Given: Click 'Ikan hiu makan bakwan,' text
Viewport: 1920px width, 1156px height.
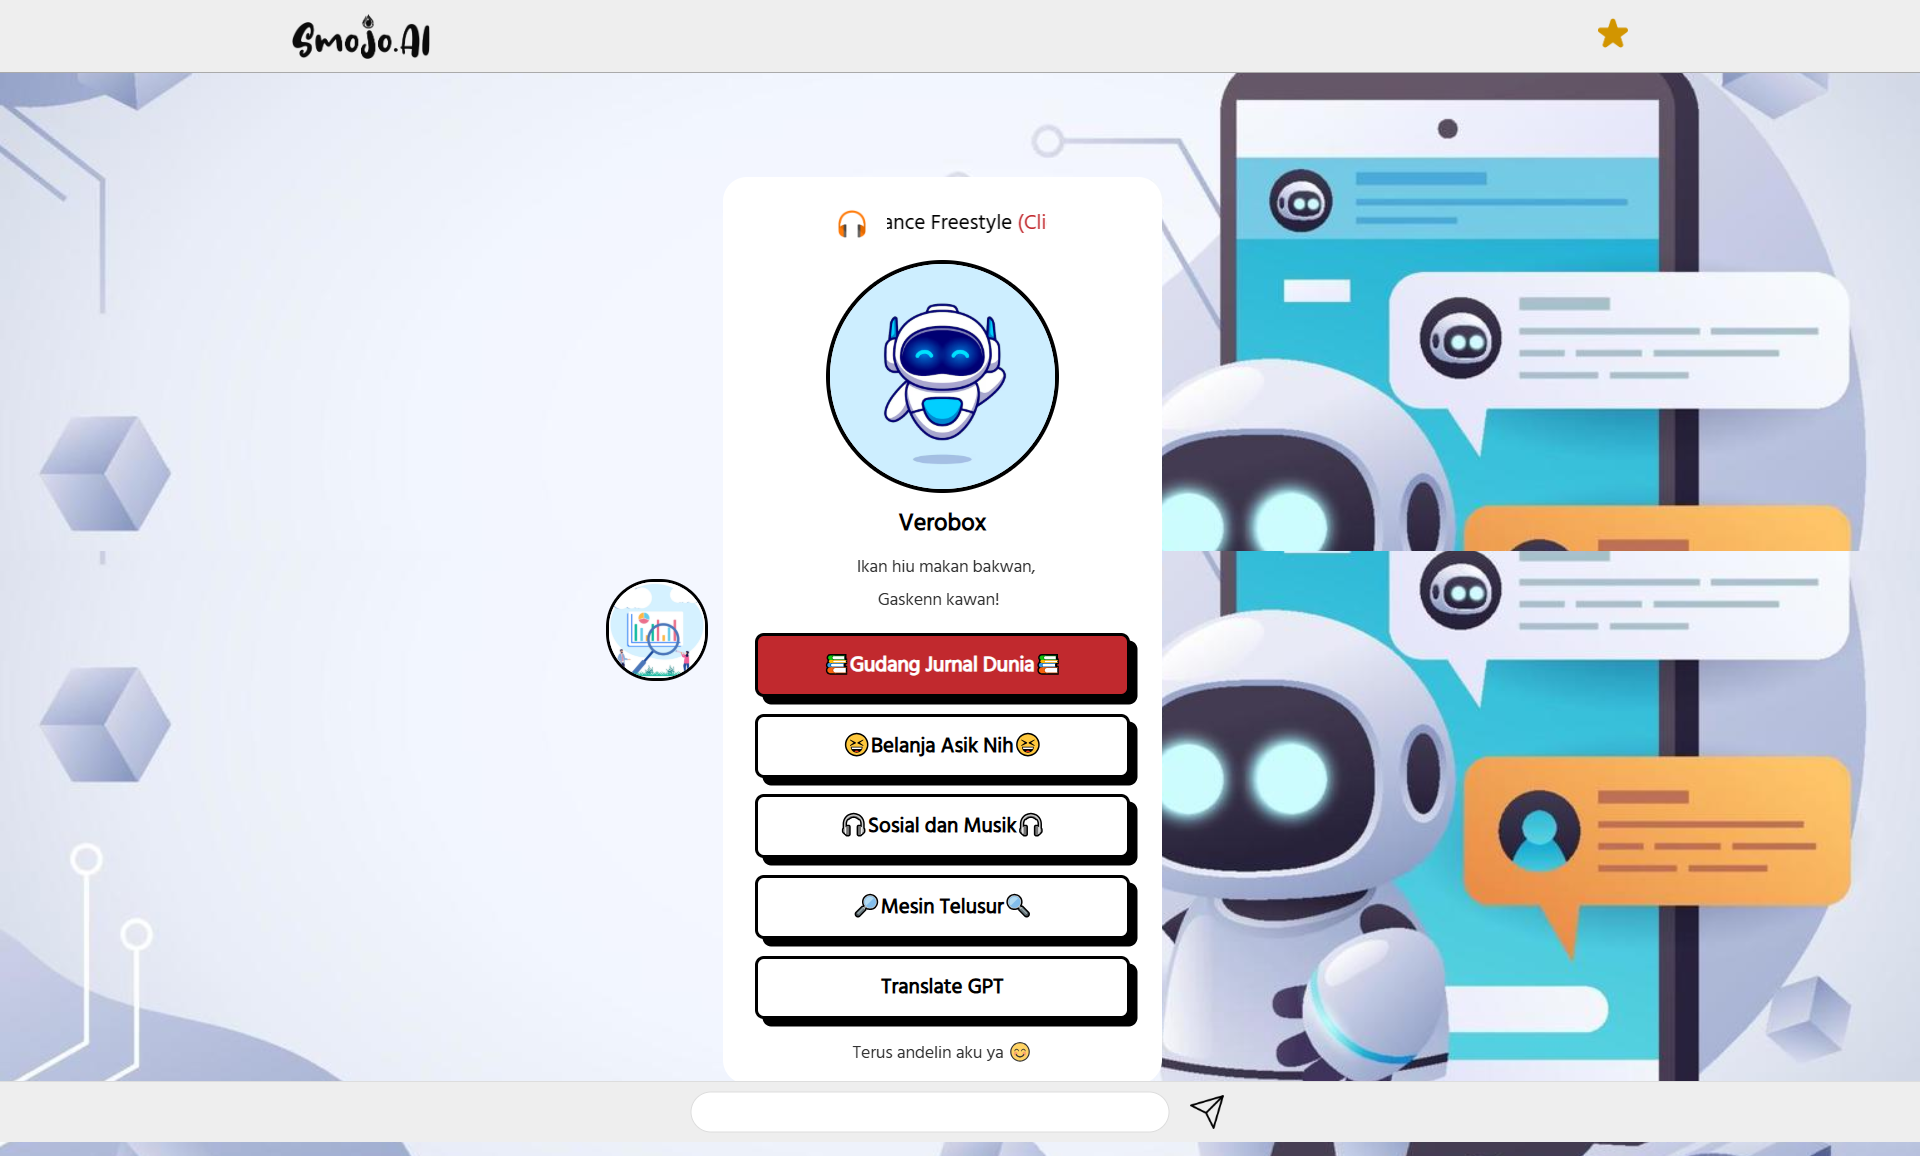Looking at the screenshot, I should [945, 566].
